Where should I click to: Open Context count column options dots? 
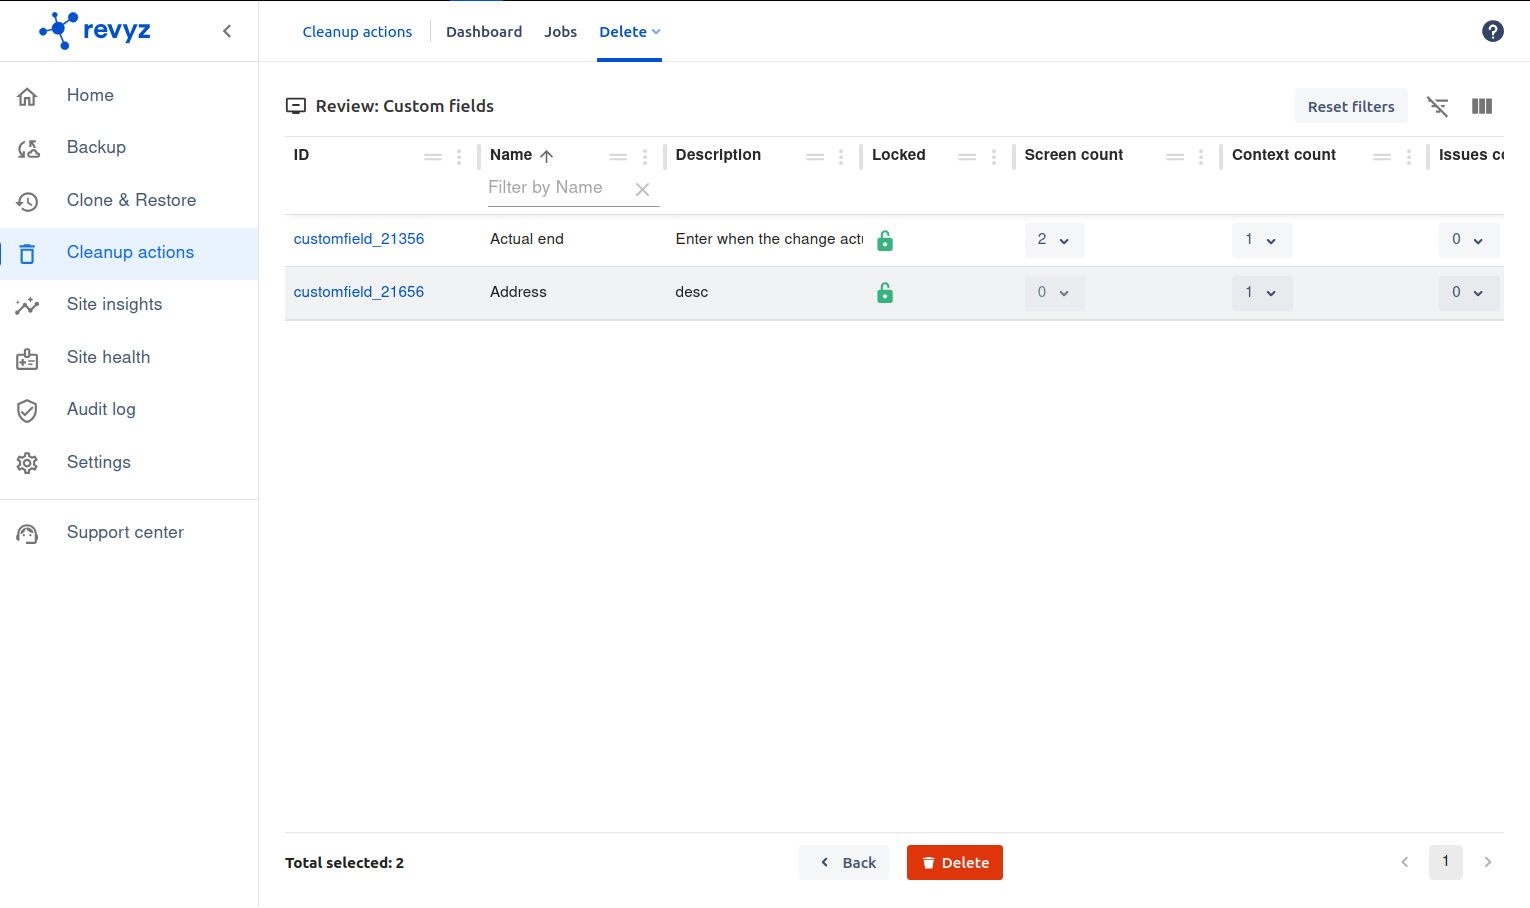(1409, 157)
